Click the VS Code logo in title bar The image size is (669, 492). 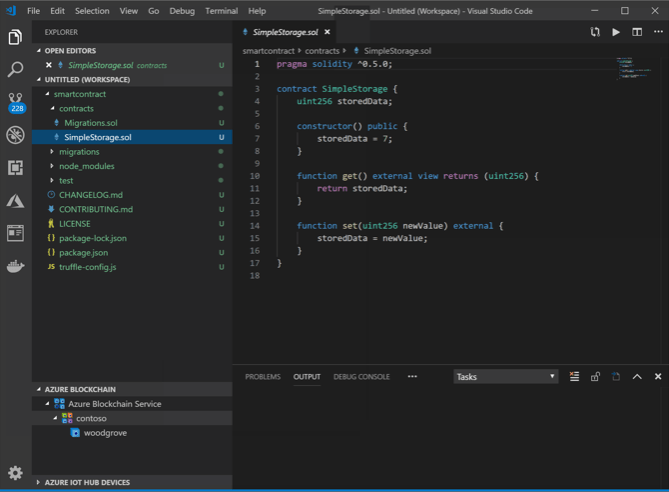click(11, 11)
